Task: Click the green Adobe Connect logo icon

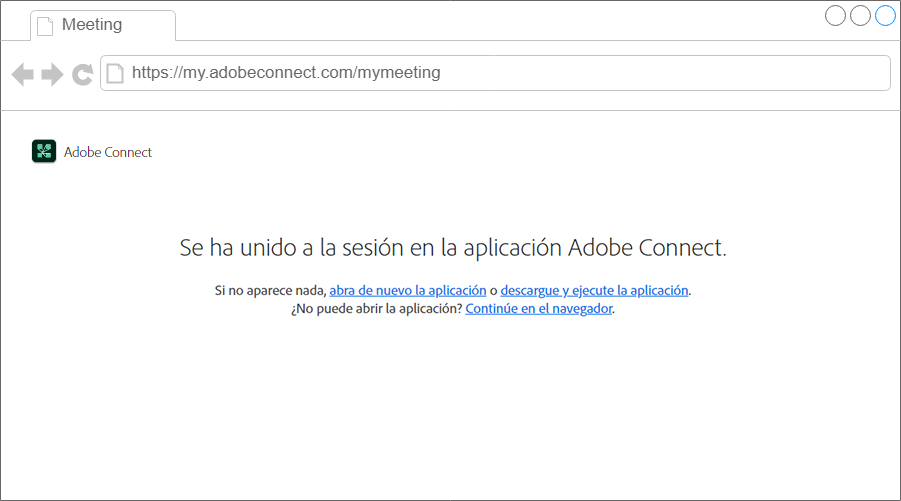Action: tap(44, 152)
